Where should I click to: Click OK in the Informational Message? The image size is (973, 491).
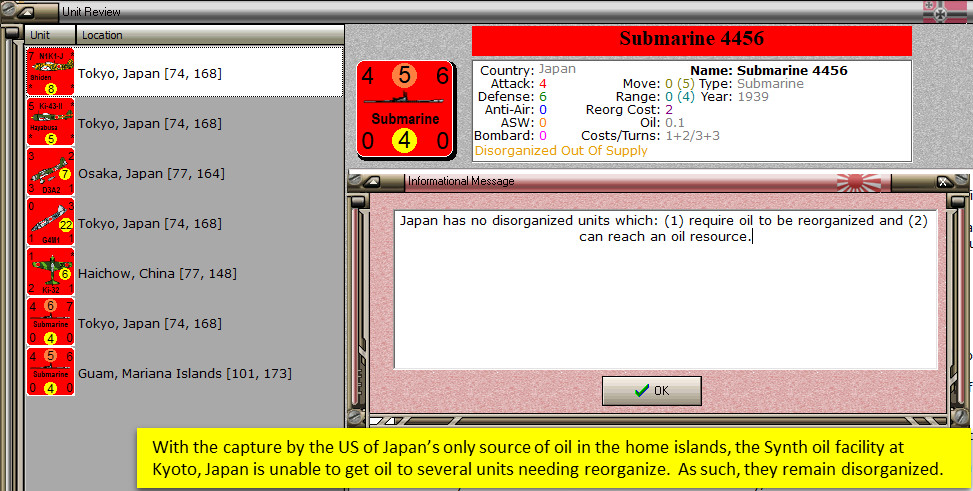click(652, 390)
